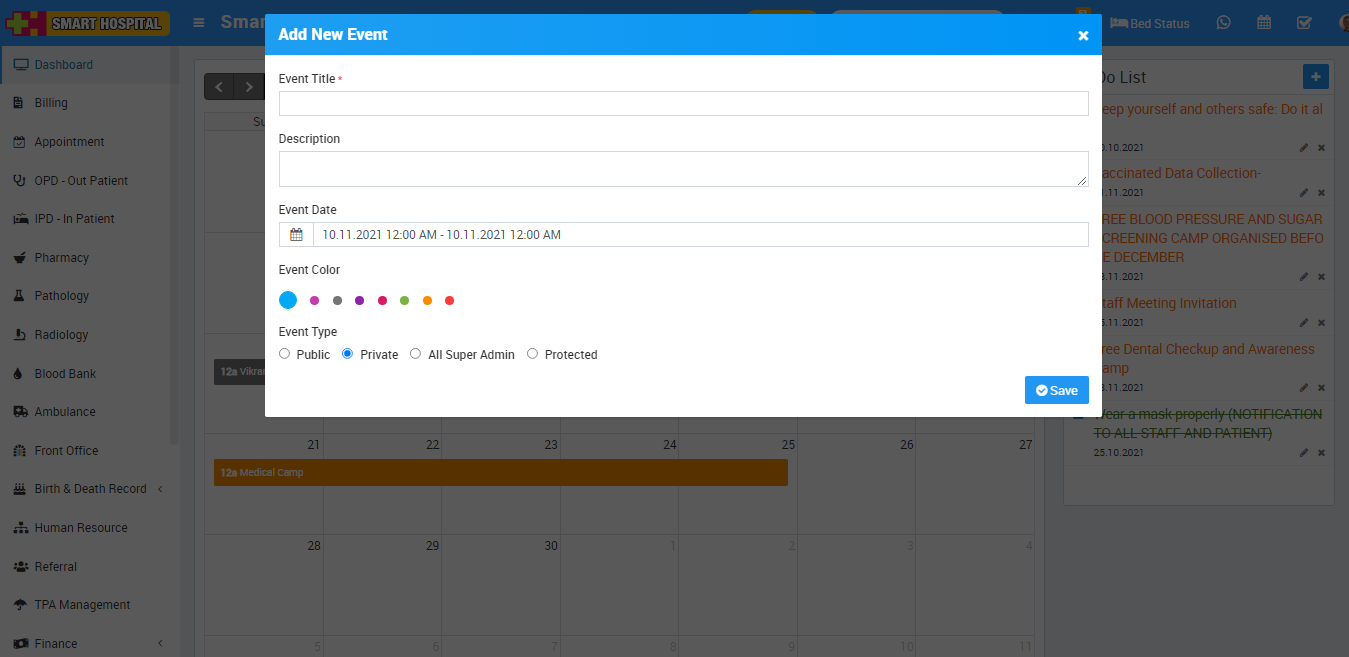Open the Medical Camp calendar event
1349x657 pixels.
[x=500, y=472]
